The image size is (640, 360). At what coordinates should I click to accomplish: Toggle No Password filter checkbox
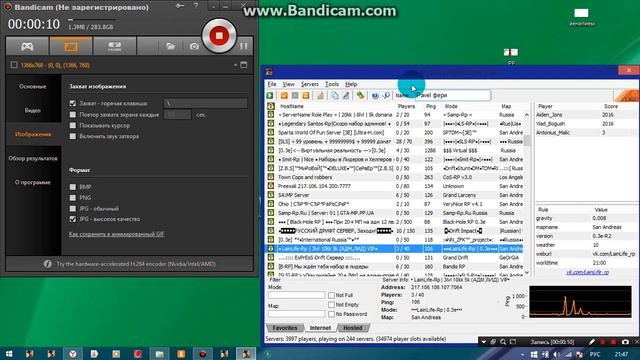331,314
